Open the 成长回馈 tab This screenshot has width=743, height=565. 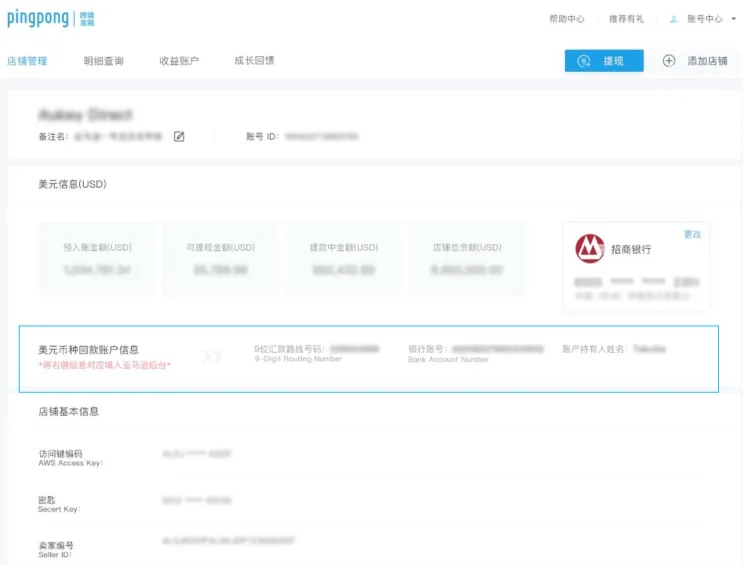point(254,60)
